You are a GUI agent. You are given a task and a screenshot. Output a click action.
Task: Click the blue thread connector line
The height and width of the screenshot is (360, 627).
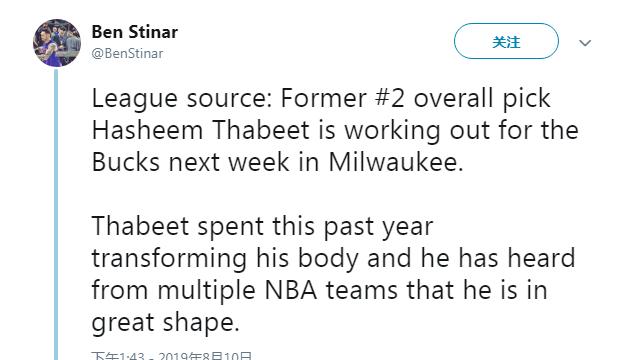56,214
